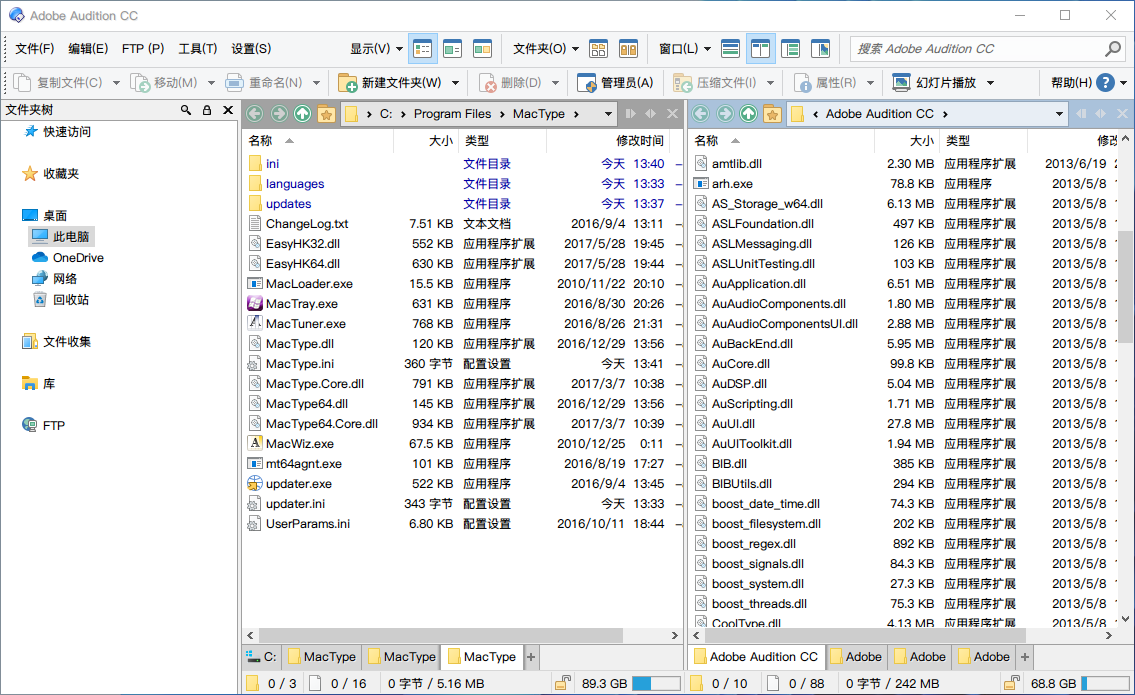
Task: Create a new folder with 新建文件夹(W)
Action: coord(391,83)
